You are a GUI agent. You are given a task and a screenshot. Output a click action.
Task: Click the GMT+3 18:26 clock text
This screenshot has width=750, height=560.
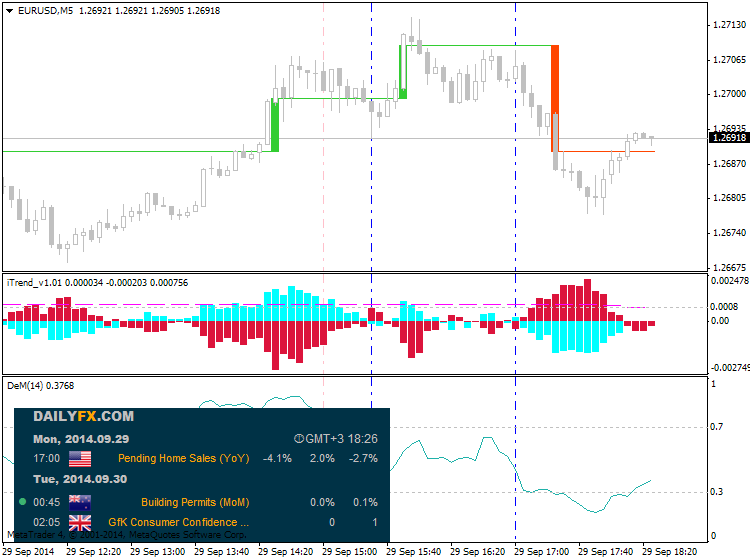pos(342,439)
